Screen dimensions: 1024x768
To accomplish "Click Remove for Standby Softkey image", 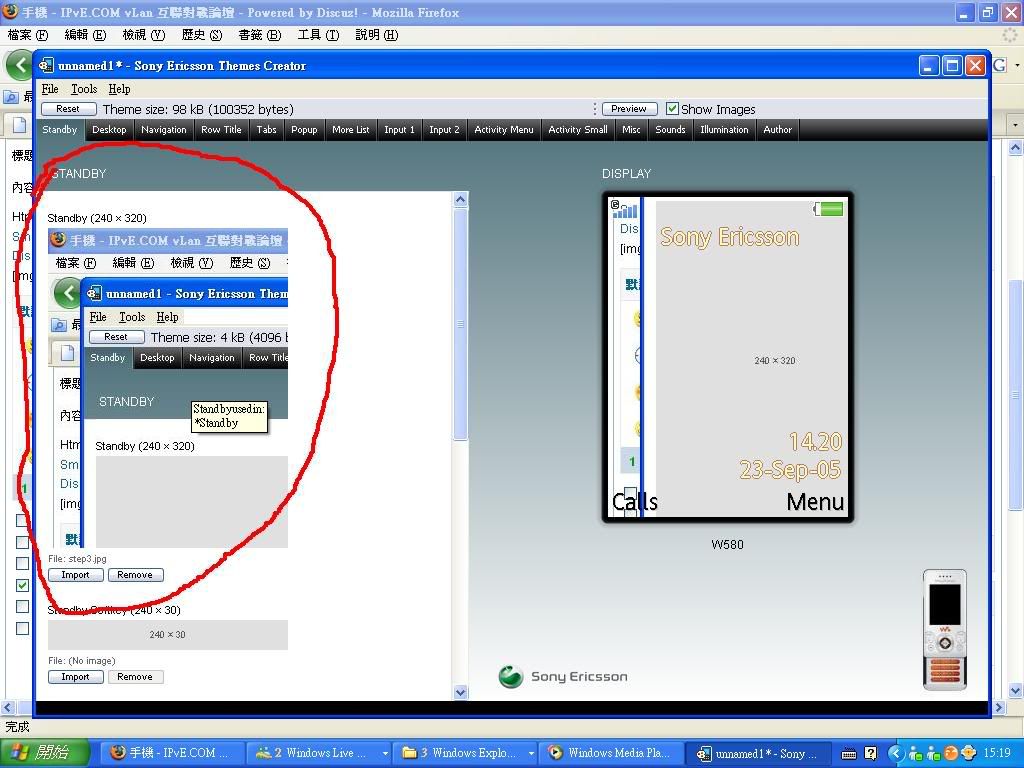I will coord(135,677).
